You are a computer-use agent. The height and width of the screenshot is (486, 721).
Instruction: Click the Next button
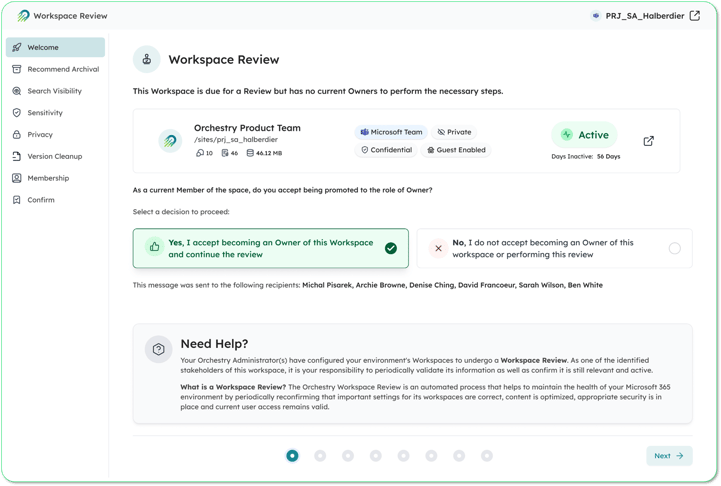pos(669,456)
